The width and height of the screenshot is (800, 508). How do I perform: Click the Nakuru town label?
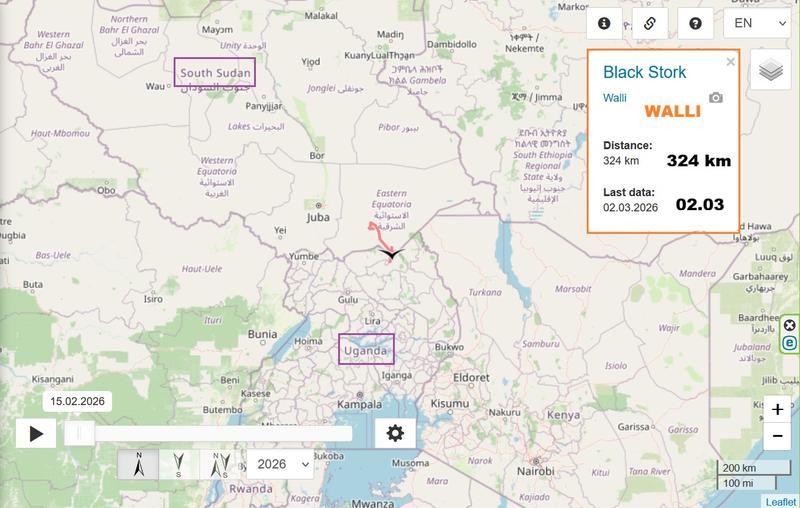coord(505,412)
